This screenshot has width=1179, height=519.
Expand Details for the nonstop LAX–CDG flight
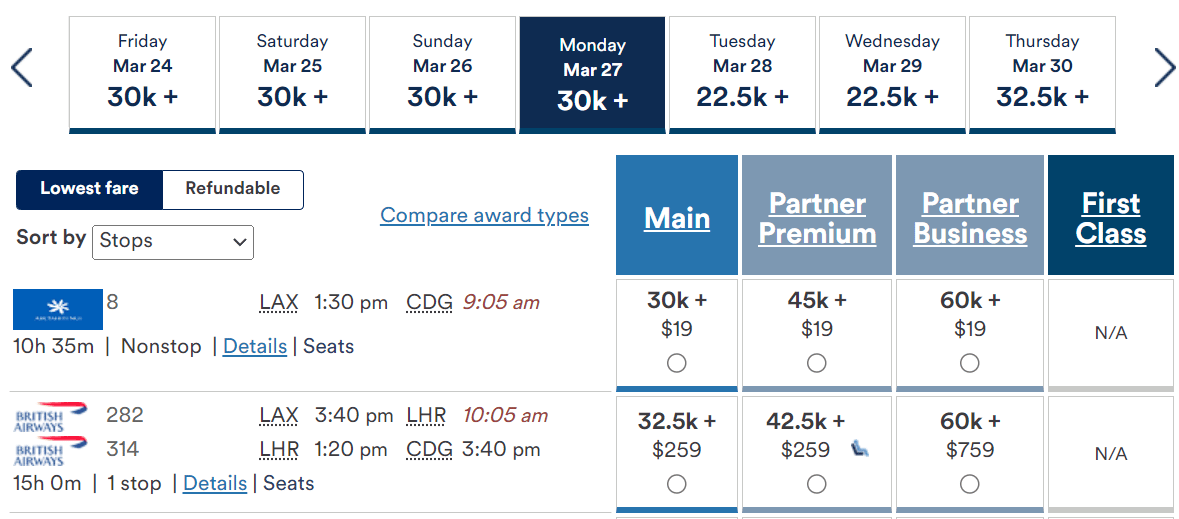255,346
